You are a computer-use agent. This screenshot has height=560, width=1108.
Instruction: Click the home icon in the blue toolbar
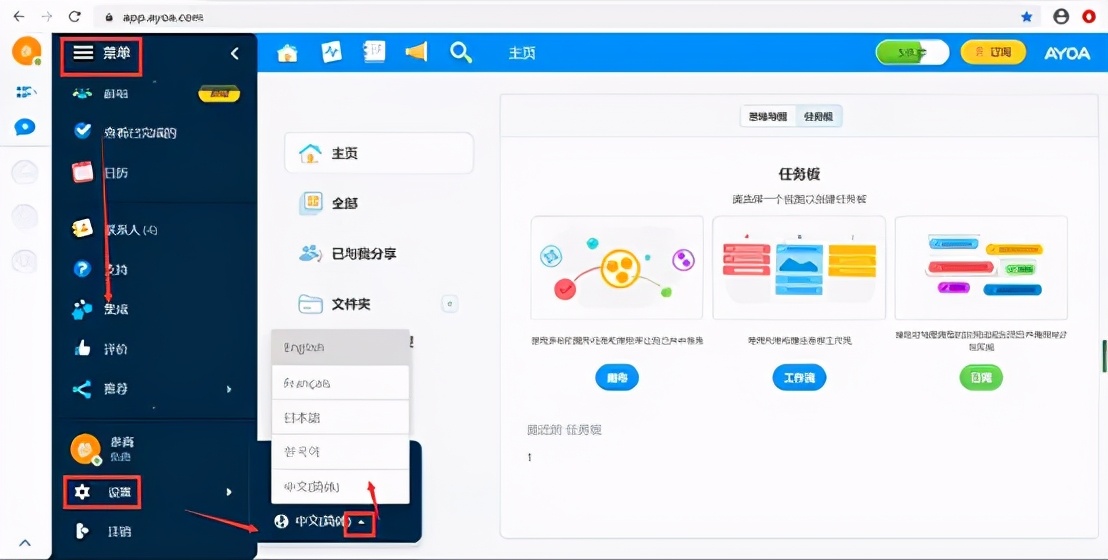pyautogui.click(x=287, y=53)
